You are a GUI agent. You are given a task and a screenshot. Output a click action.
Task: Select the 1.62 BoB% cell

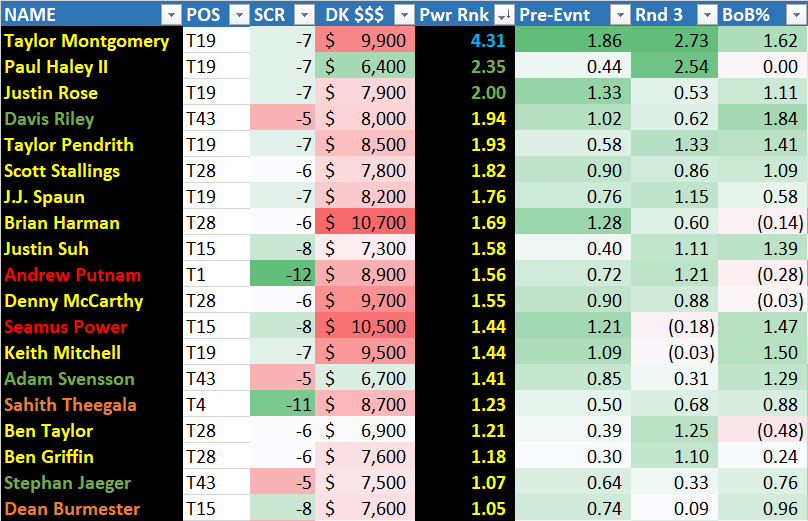click(763, 40)
